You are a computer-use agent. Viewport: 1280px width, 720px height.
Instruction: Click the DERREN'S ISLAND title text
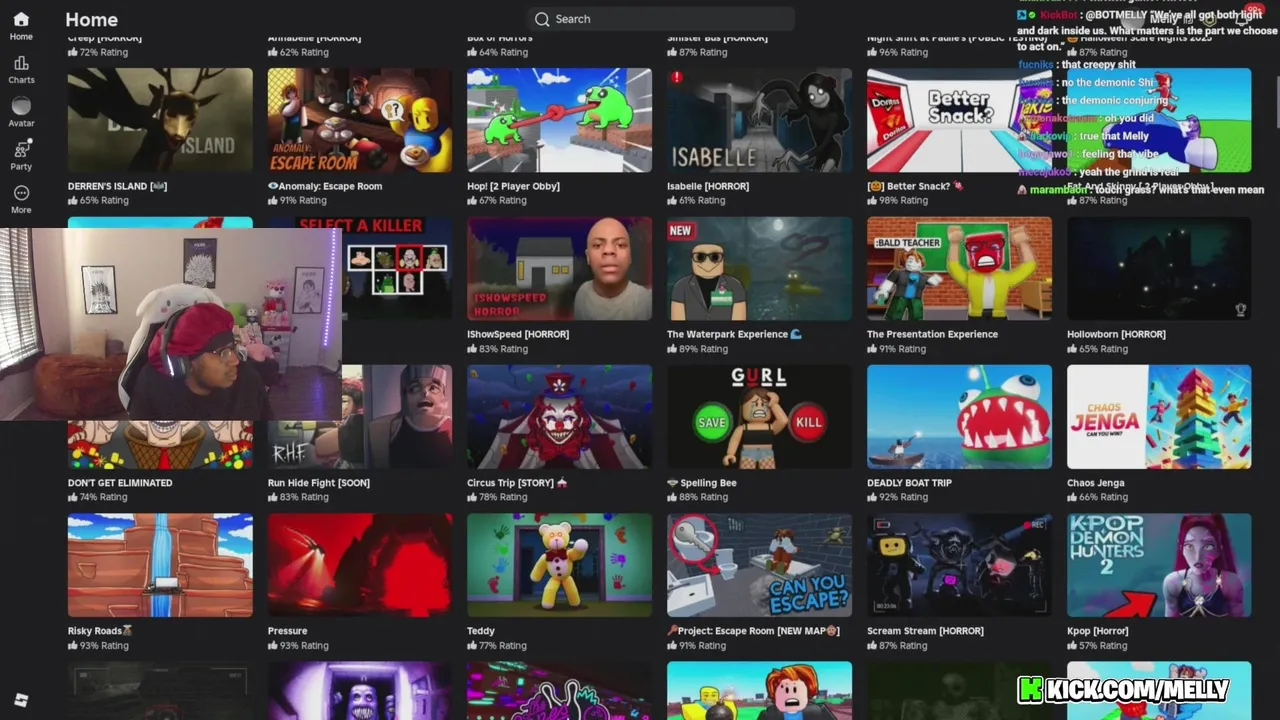tap(117, 186)
